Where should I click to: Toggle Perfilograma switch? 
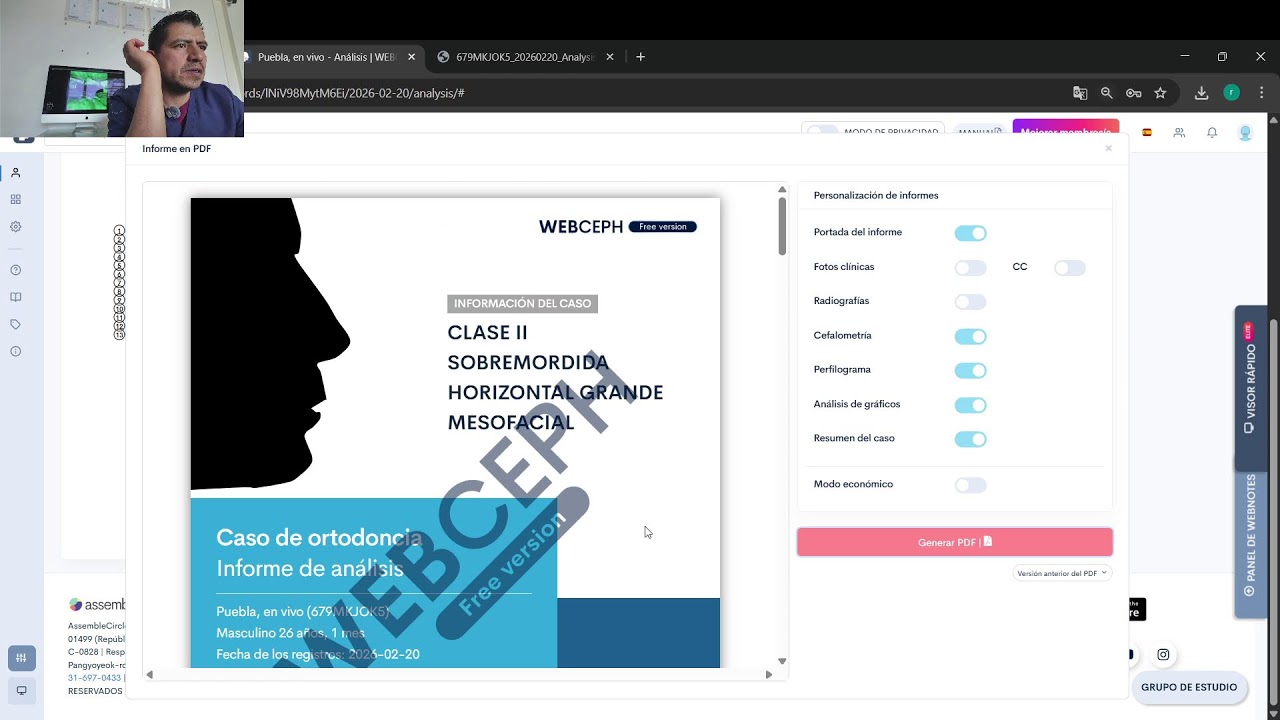[x=970, y=371]
